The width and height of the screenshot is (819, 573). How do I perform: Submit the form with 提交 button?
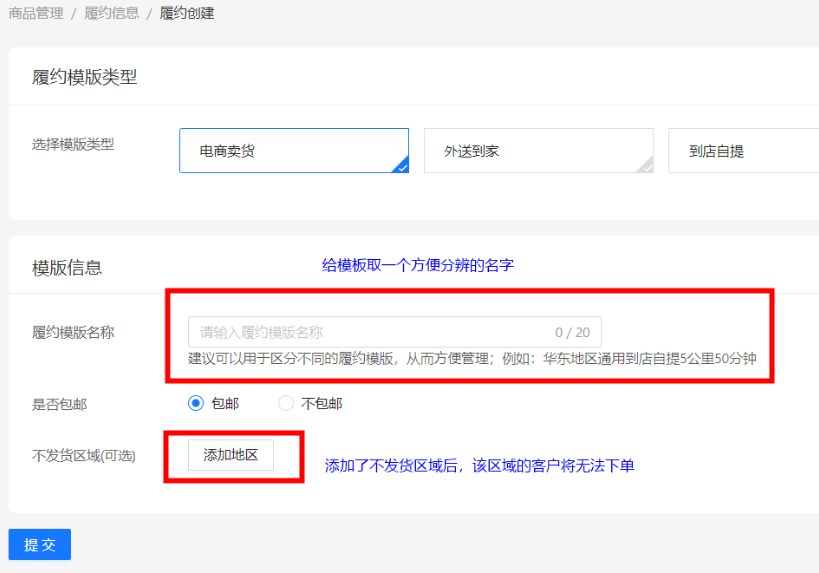(x=40, y=544)
